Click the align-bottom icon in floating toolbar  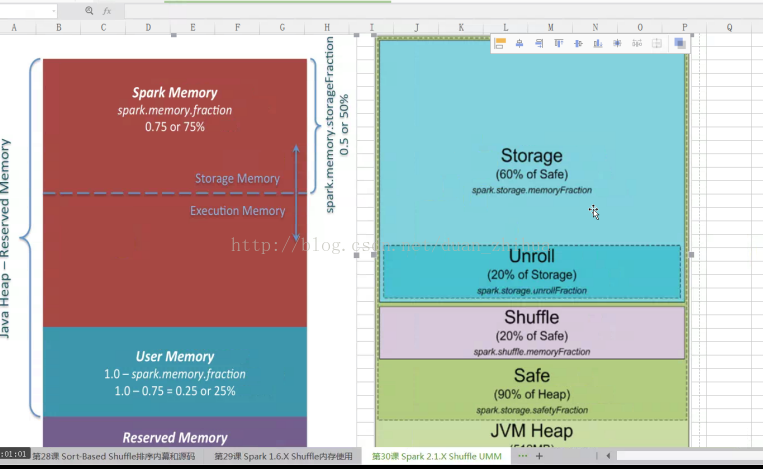pos(598,44)
